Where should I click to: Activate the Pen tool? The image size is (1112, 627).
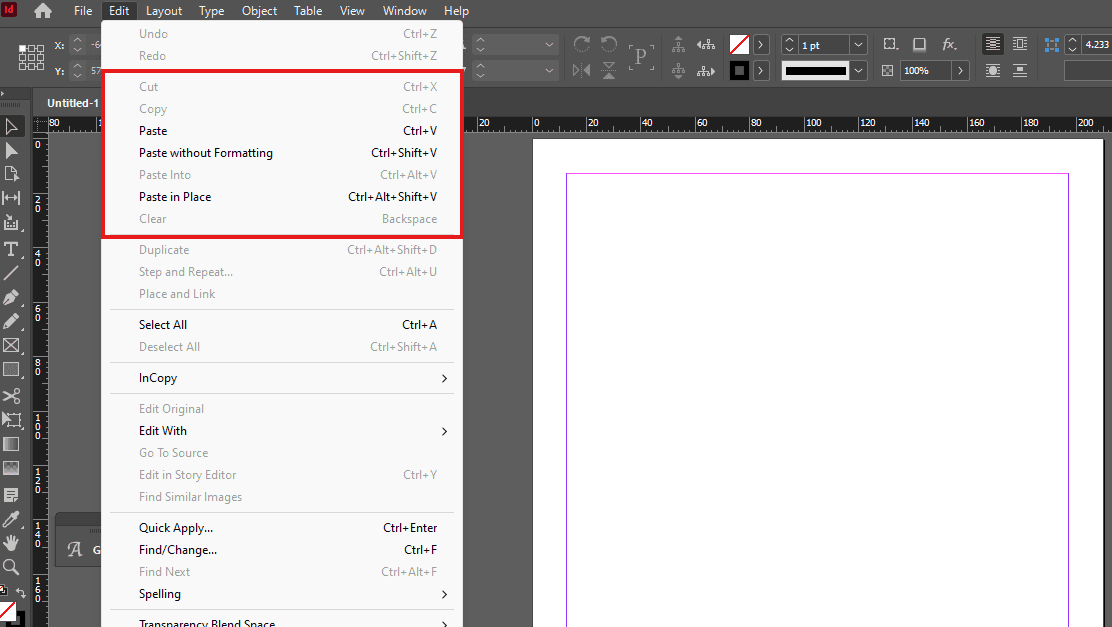pos(12,296)
